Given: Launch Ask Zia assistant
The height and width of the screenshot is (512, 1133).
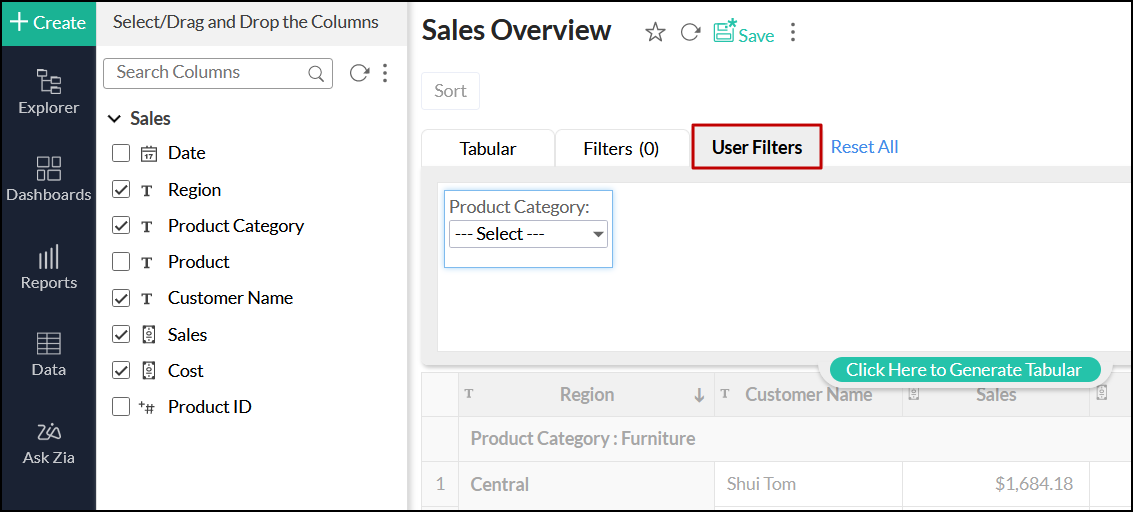Looking at the screenshot, I should [48, 442].
